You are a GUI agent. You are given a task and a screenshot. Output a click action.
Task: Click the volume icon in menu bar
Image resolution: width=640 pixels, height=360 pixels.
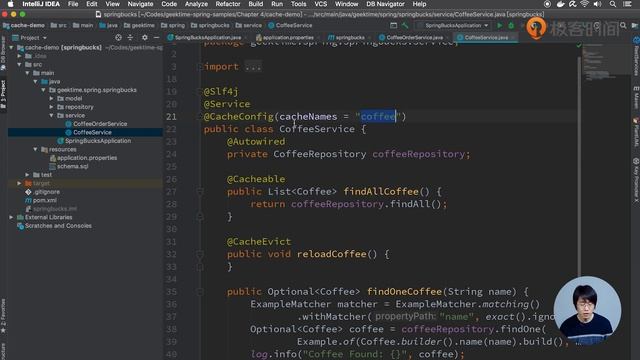(598, 4)
